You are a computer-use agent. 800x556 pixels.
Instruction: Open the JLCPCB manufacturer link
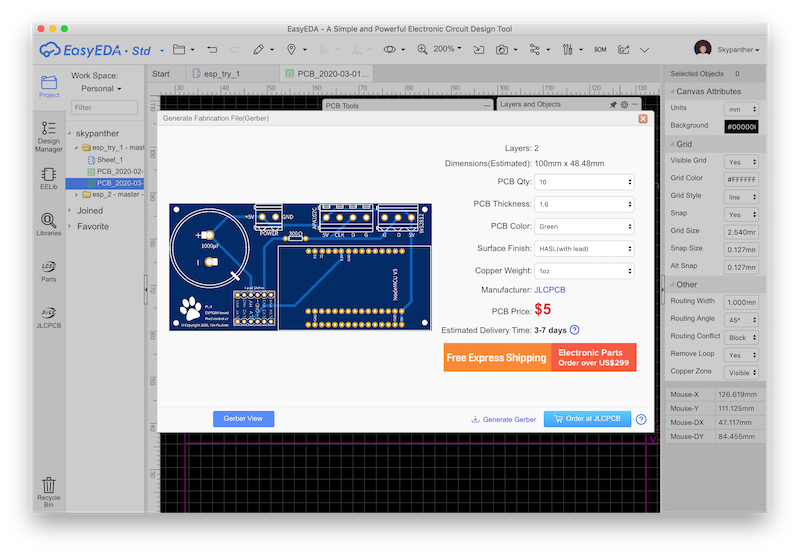(x=549, y=290)
